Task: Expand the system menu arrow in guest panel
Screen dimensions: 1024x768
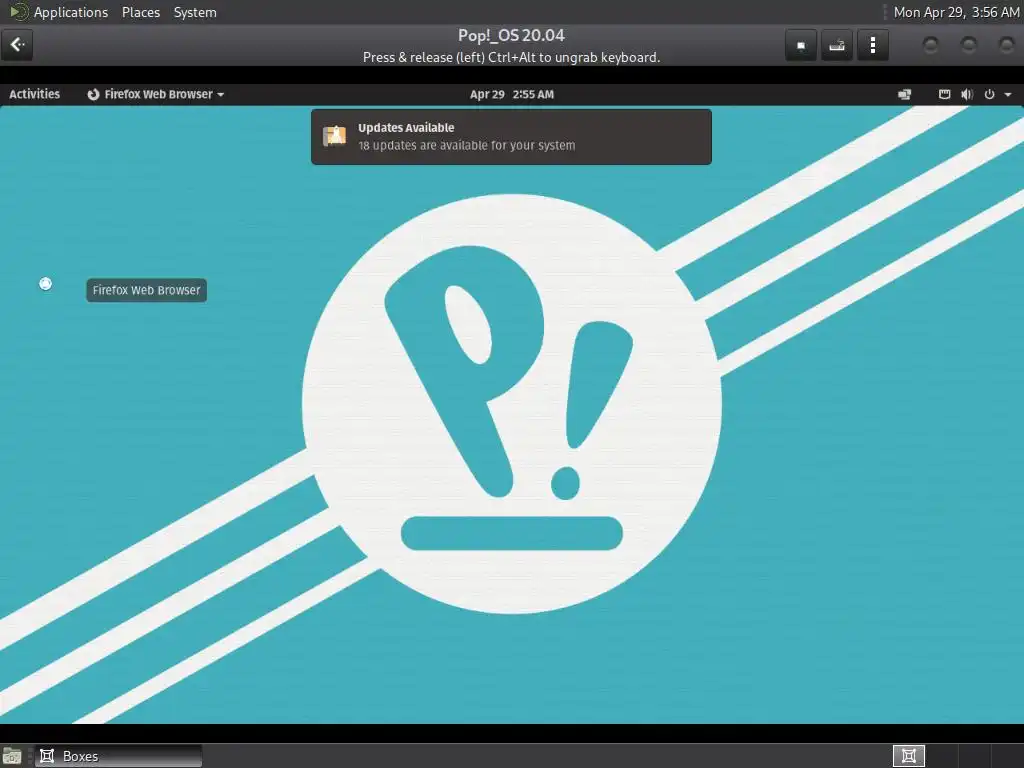Action: 1008,95
